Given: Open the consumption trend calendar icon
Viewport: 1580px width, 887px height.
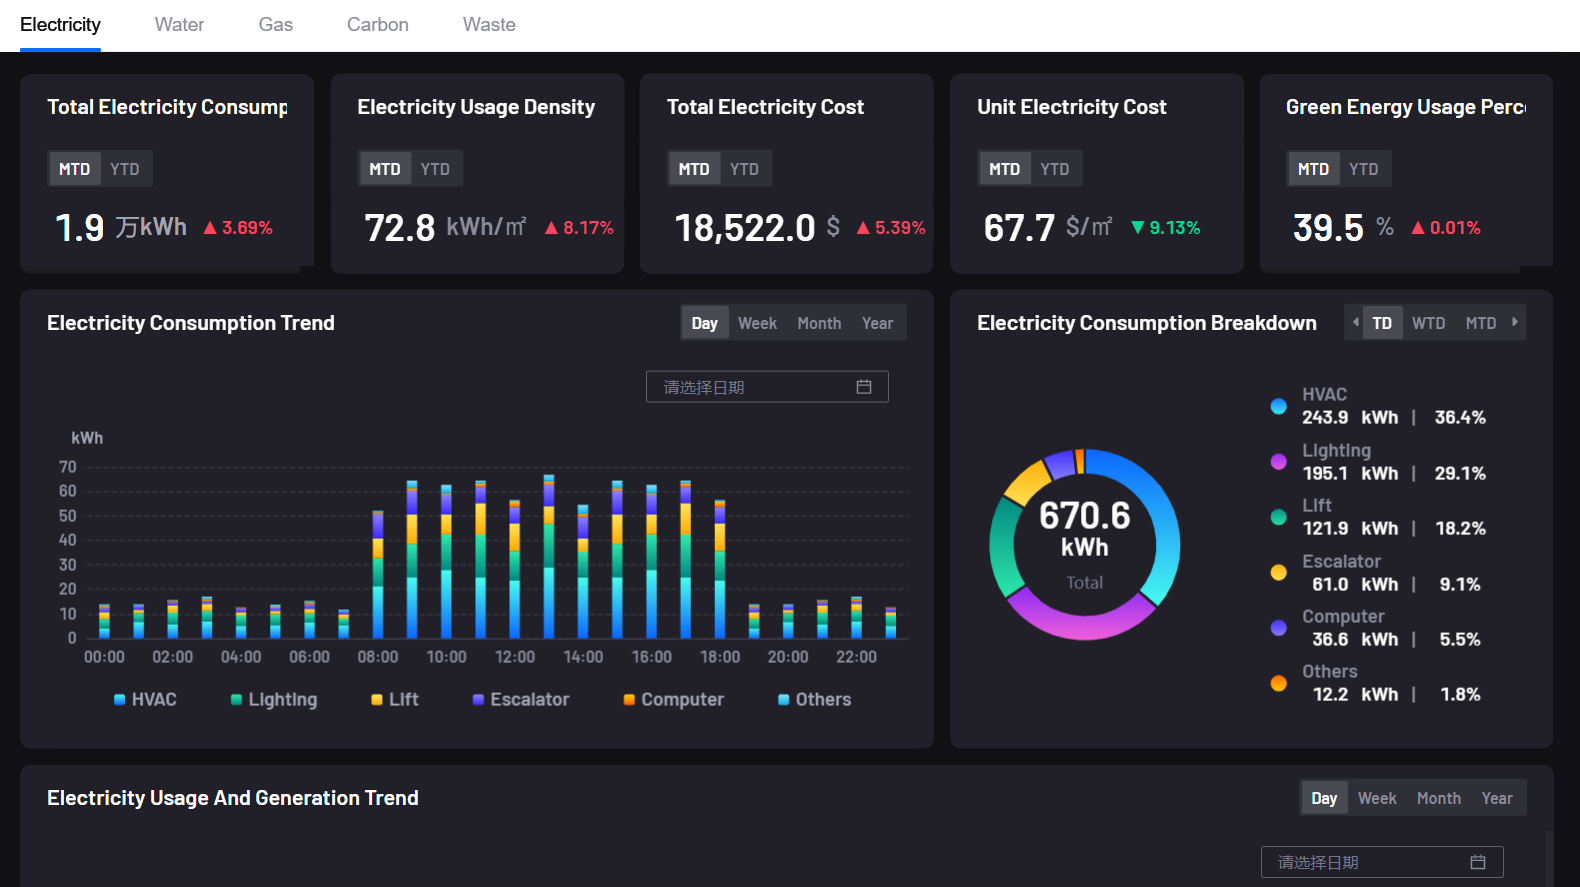Looking at the screenshot, I should click(864, 387).
